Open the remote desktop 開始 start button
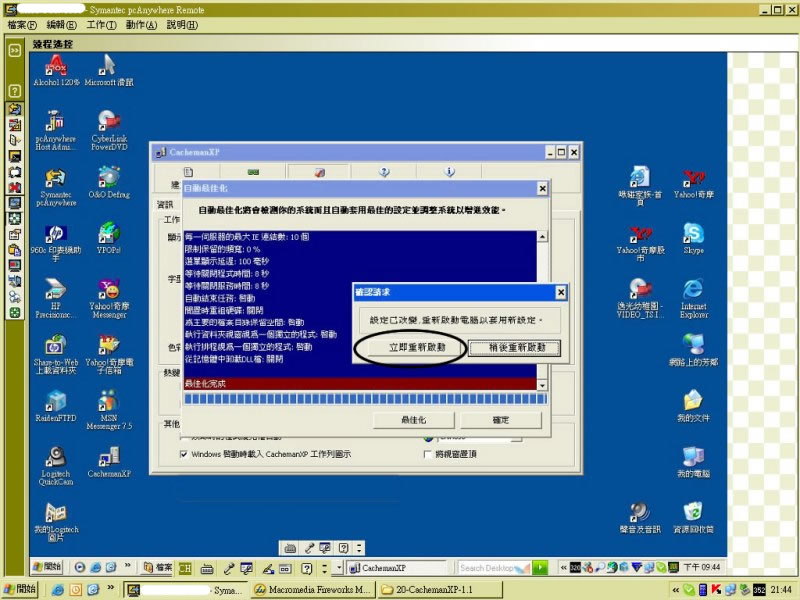 [x=47, y=567]
